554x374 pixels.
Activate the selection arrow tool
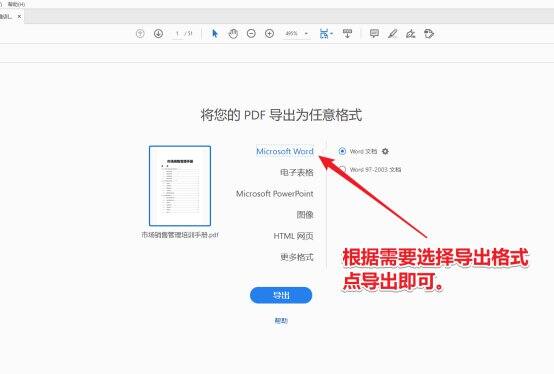pos(215,34)
